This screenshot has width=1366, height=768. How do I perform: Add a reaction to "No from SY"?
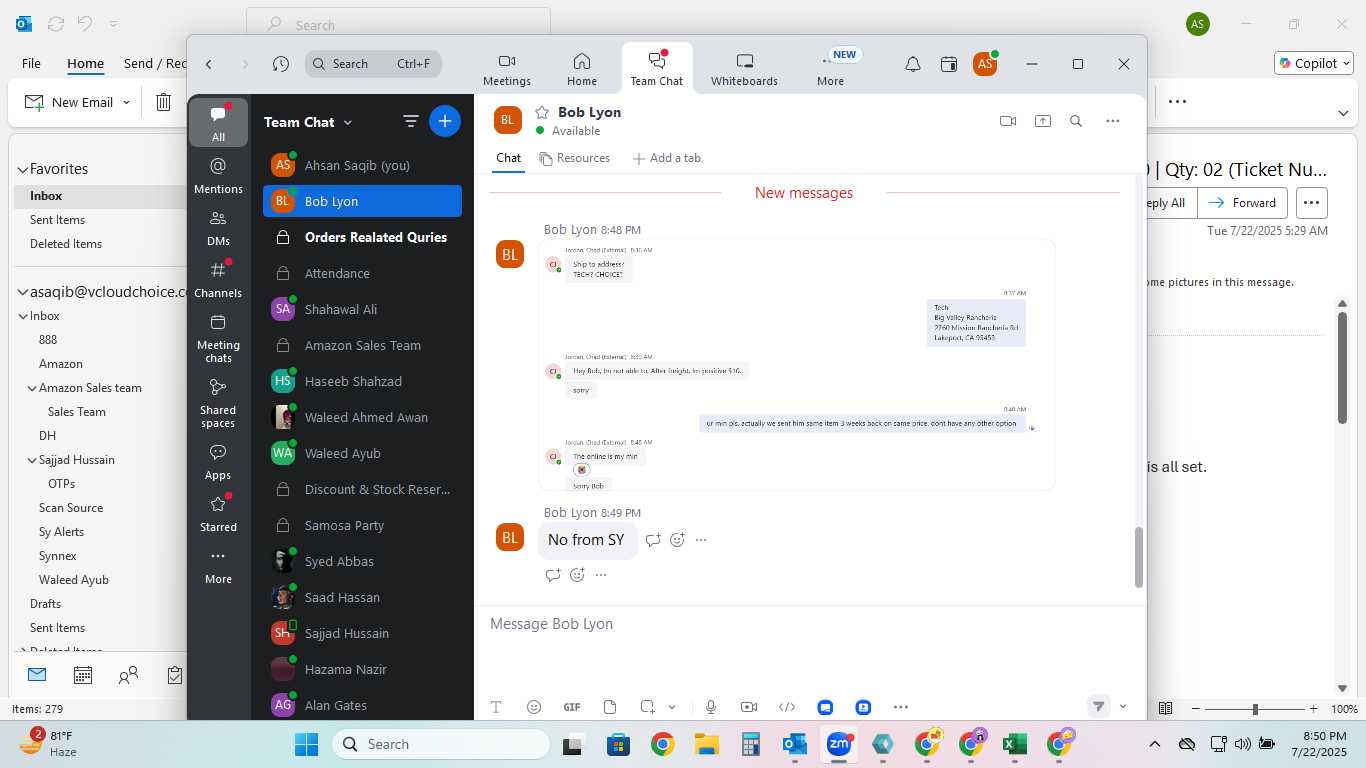[677, 540]
